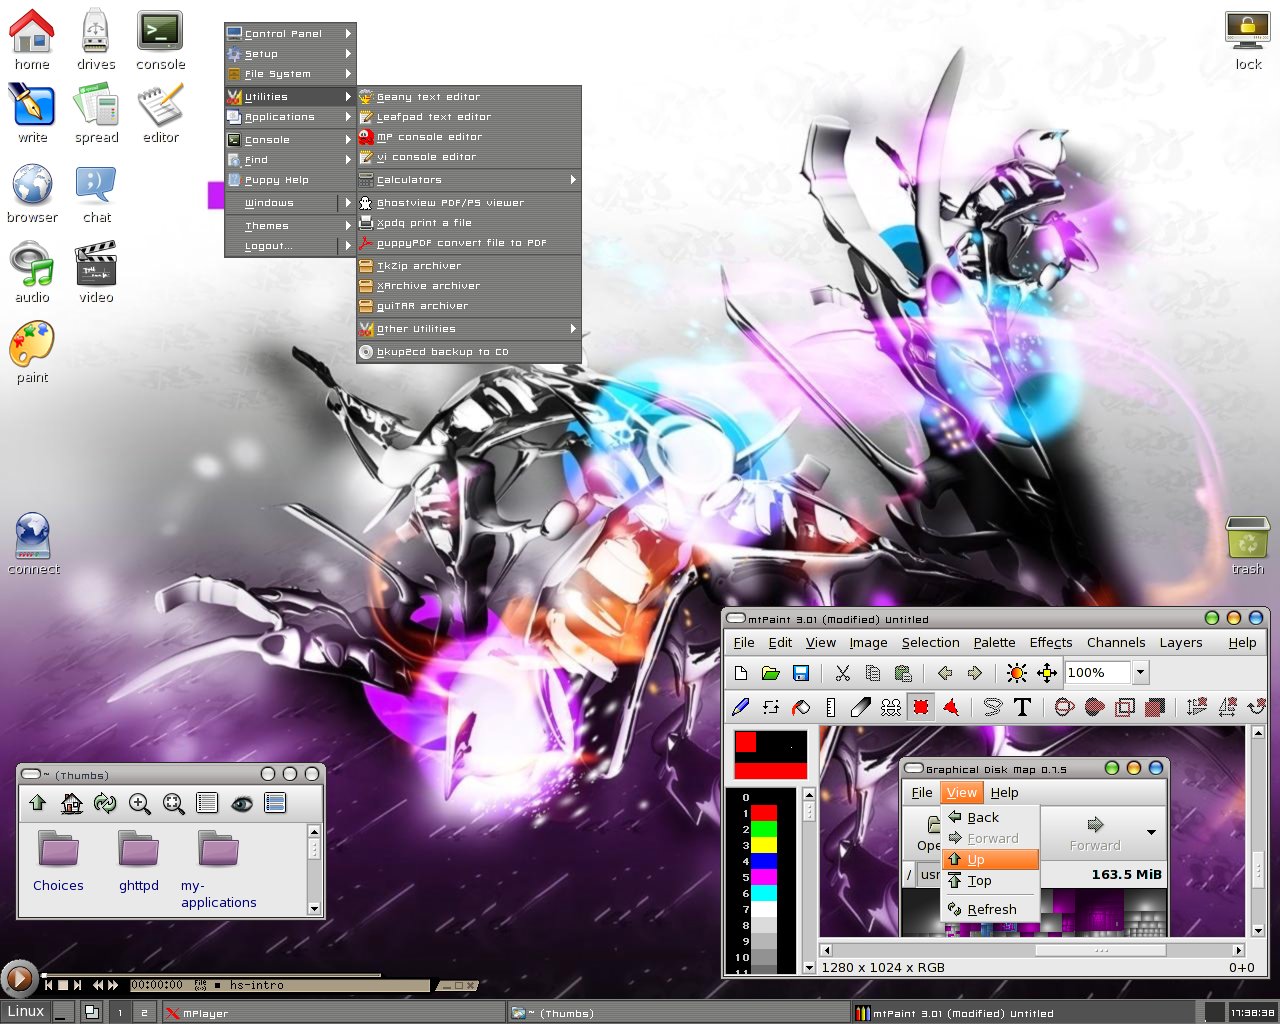This screenshot has height=1024, width=1280.
Task: Select the Lasso selection tool
Action: pos(993,707)
